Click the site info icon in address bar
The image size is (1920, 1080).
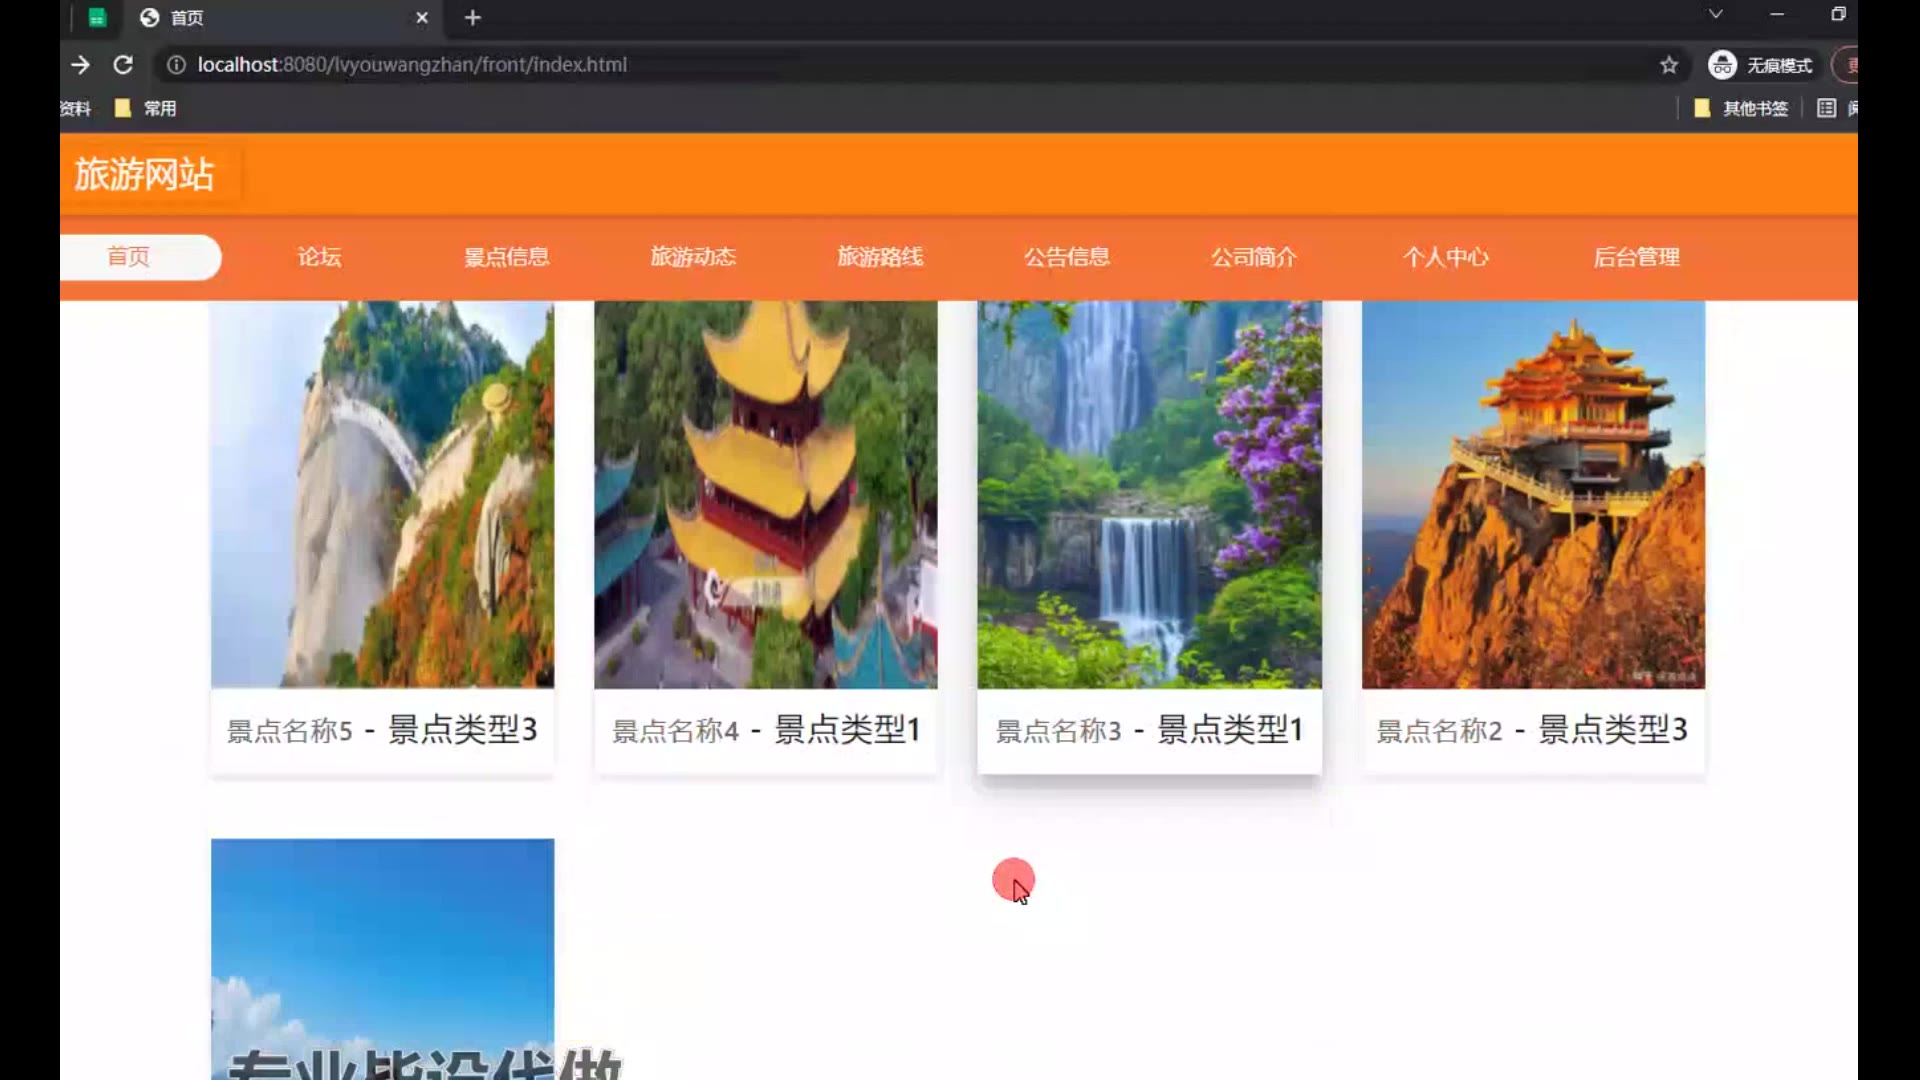pos(176,65)
